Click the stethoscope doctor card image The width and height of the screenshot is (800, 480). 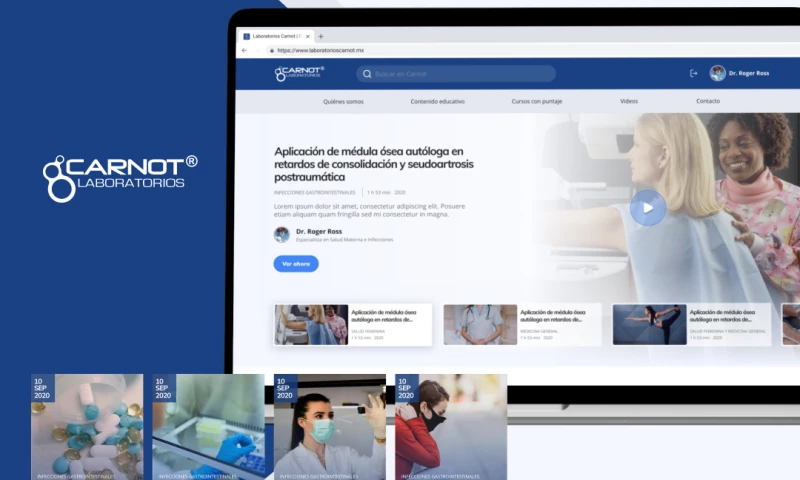[x=480, y=324]
